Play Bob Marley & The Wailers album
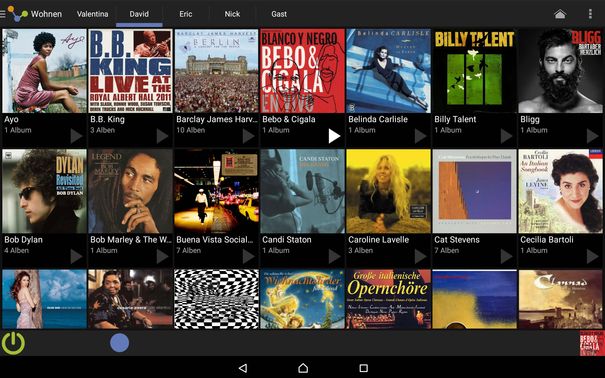 (162, 256)
